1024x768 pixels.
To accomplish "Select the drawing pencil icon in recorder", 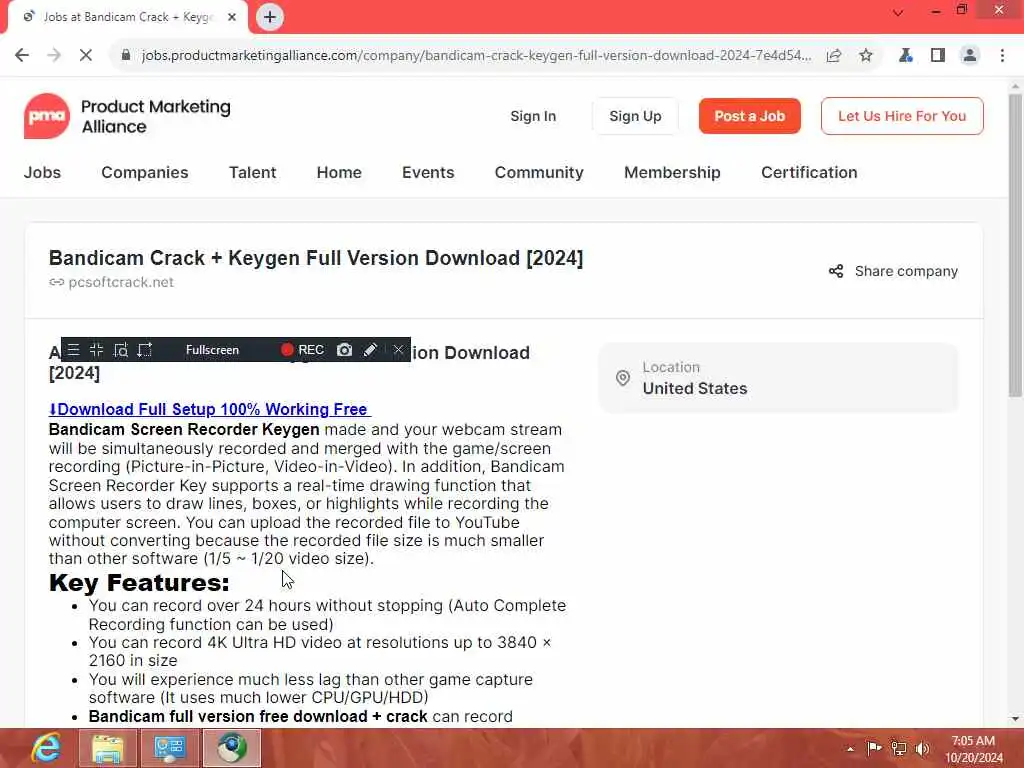I will pyautogui.click(x=370, y=350).
